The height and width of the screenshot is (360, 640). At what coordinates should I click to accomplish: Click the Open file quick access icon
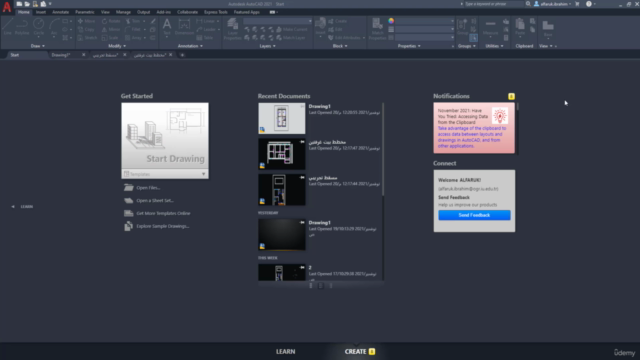click(x=27, y=4)
